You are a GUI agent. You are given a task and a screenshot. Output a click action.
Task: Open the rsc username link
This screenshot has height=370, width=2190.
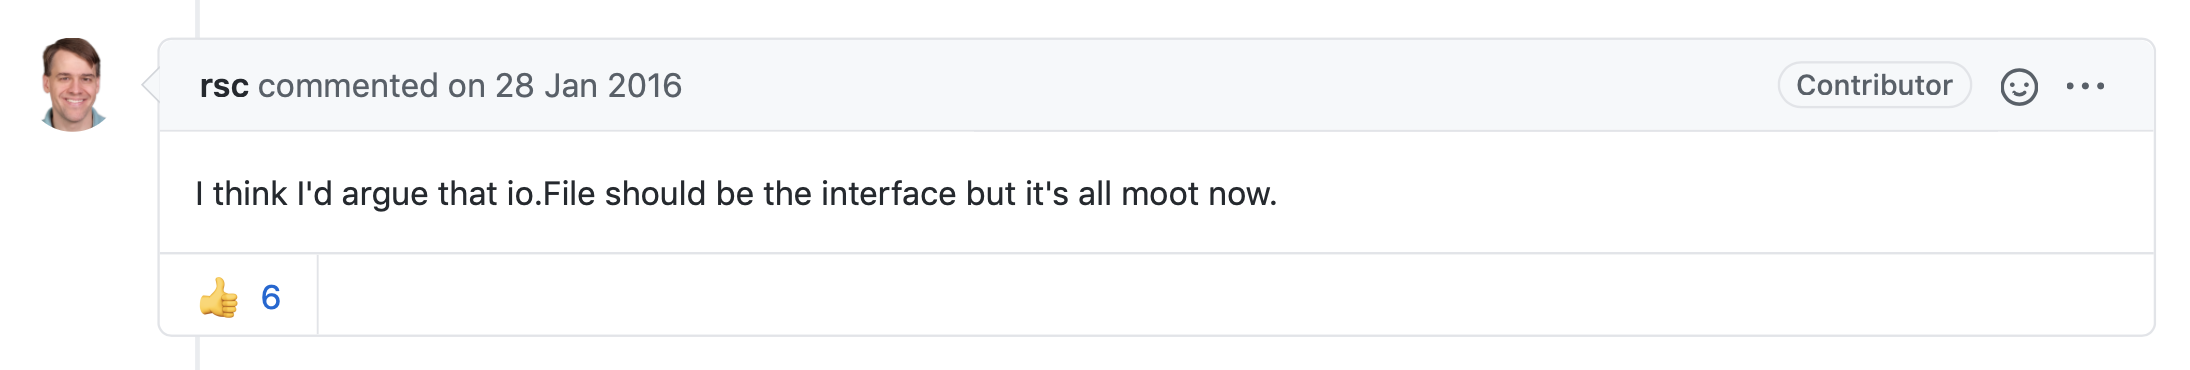[224, 86]
